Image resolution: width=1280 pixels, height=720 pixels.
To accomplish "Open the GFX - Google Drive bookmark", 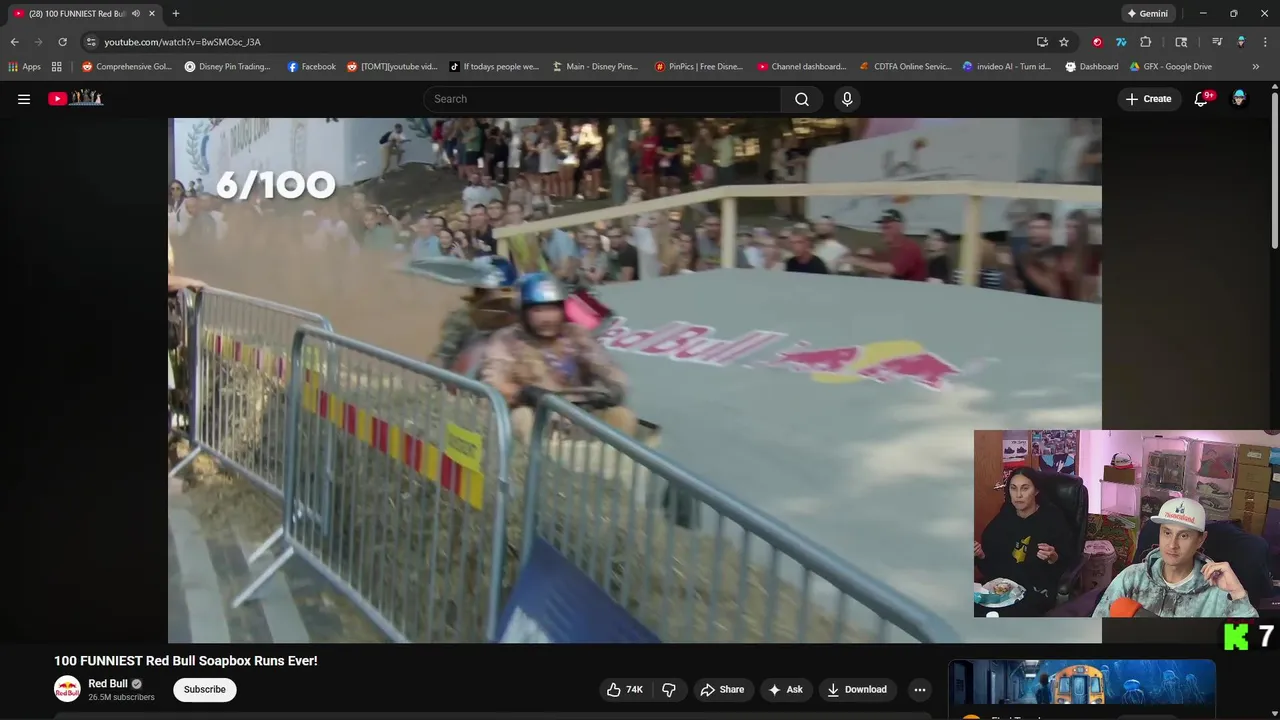I will pos(1171,67).
